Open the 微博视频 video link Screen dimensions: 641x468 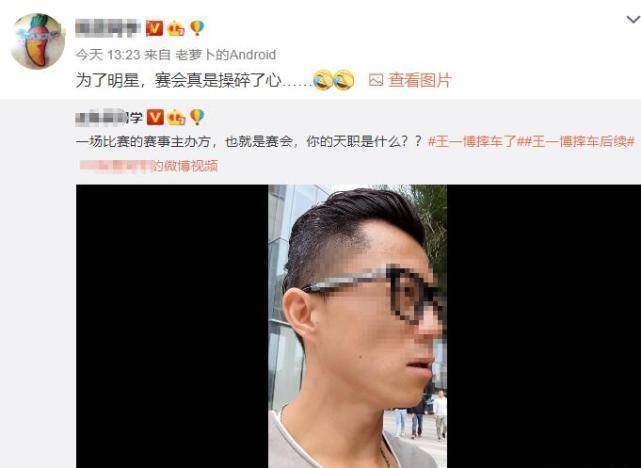click(148, 166)
